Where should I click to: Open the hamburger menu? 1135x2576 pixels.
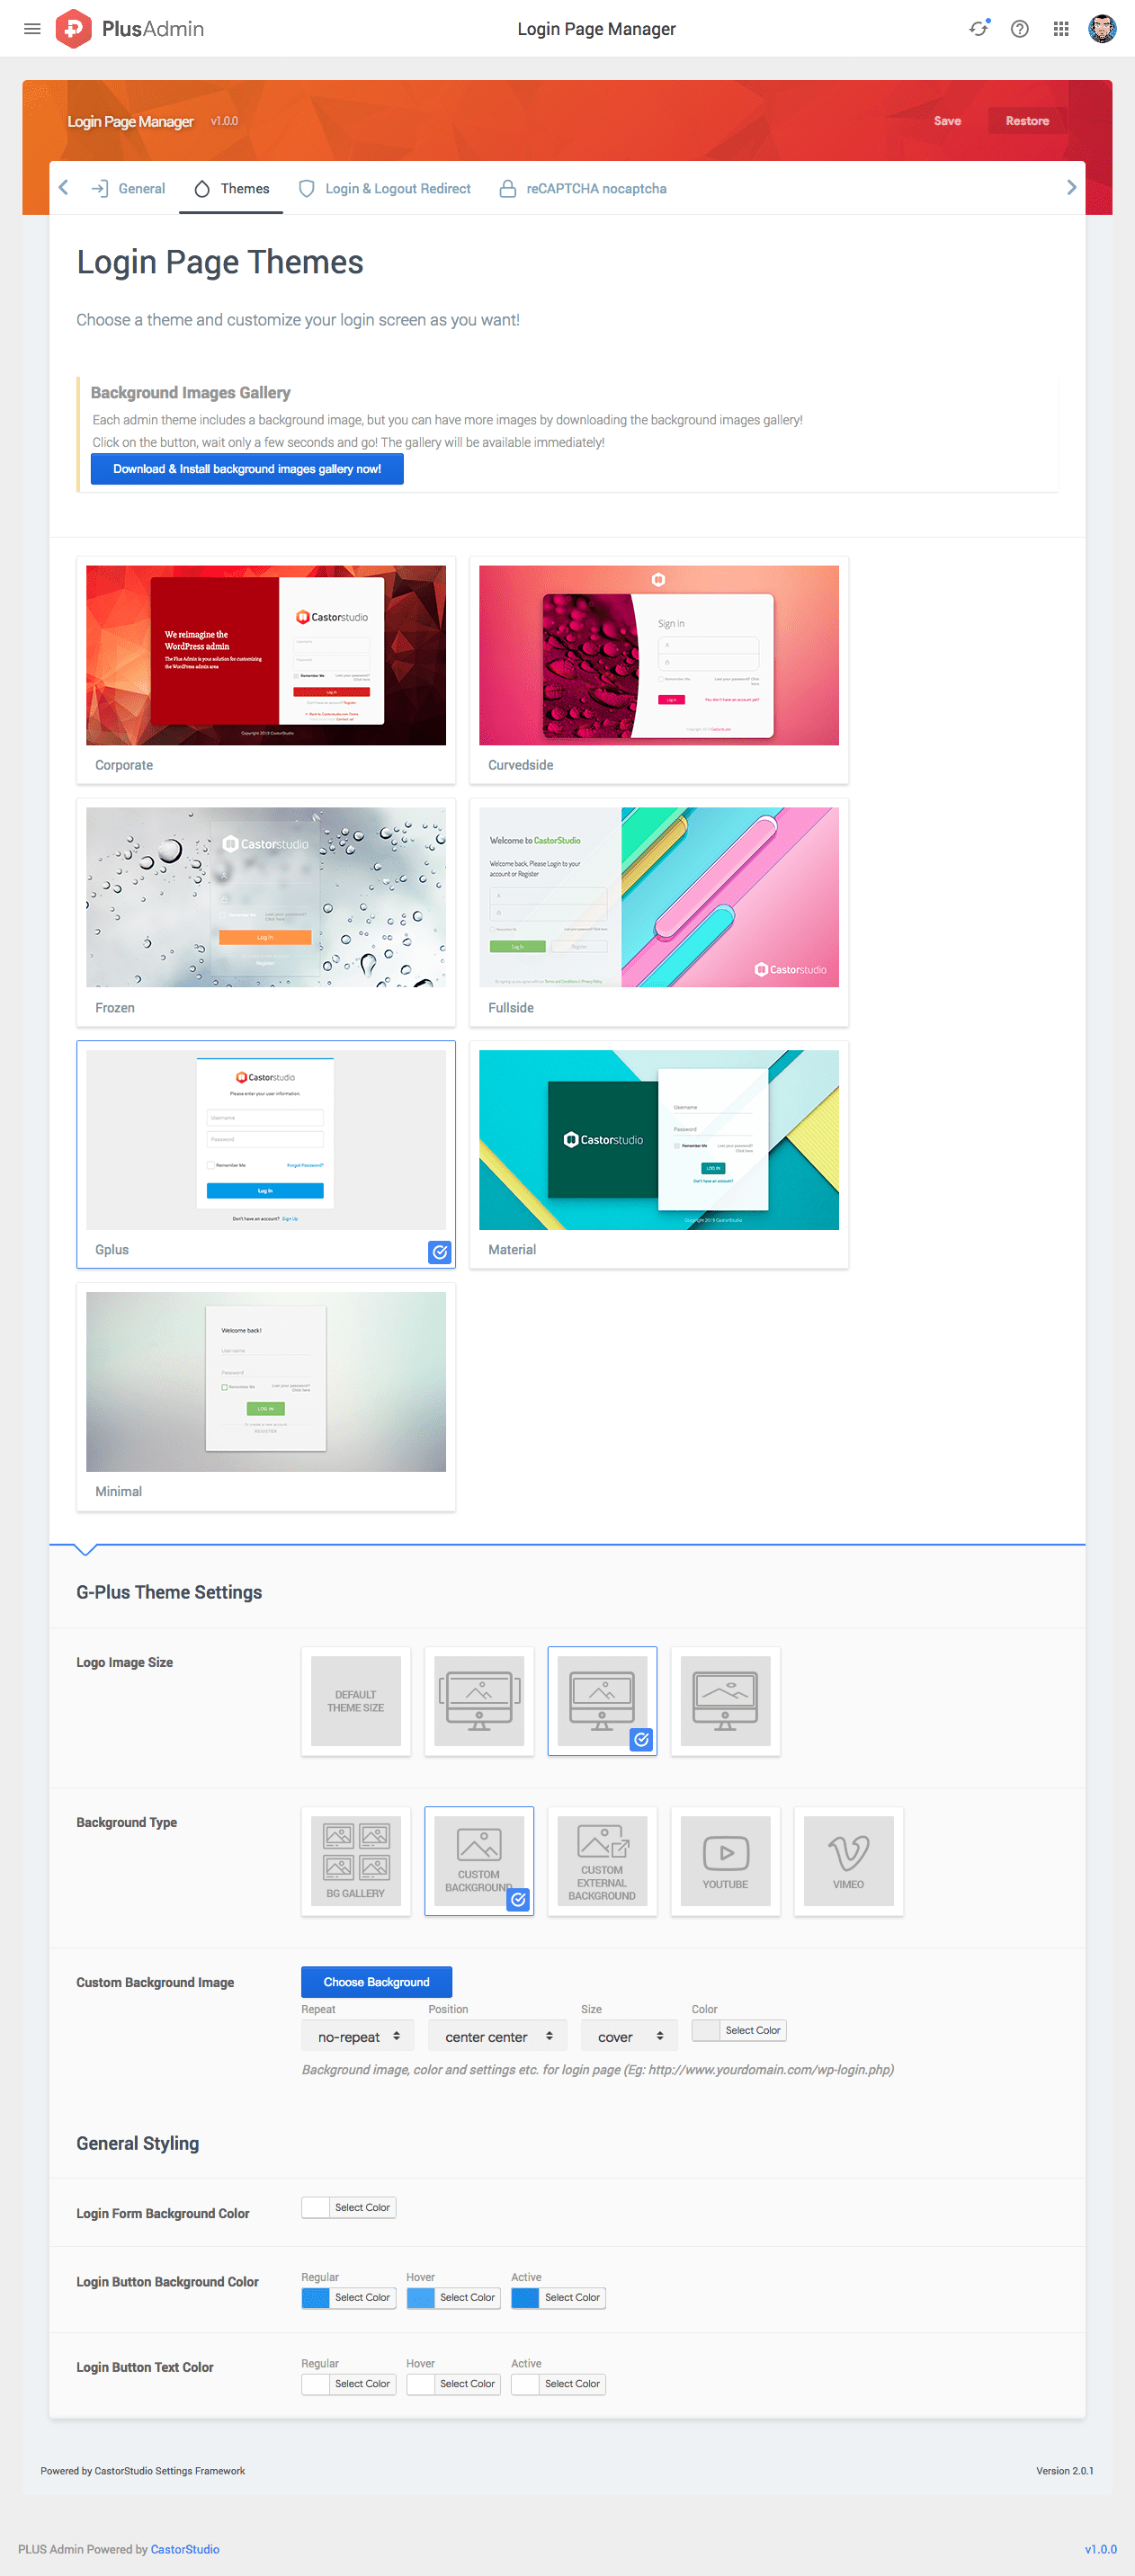pyautogui.click(x=32, y=29)
